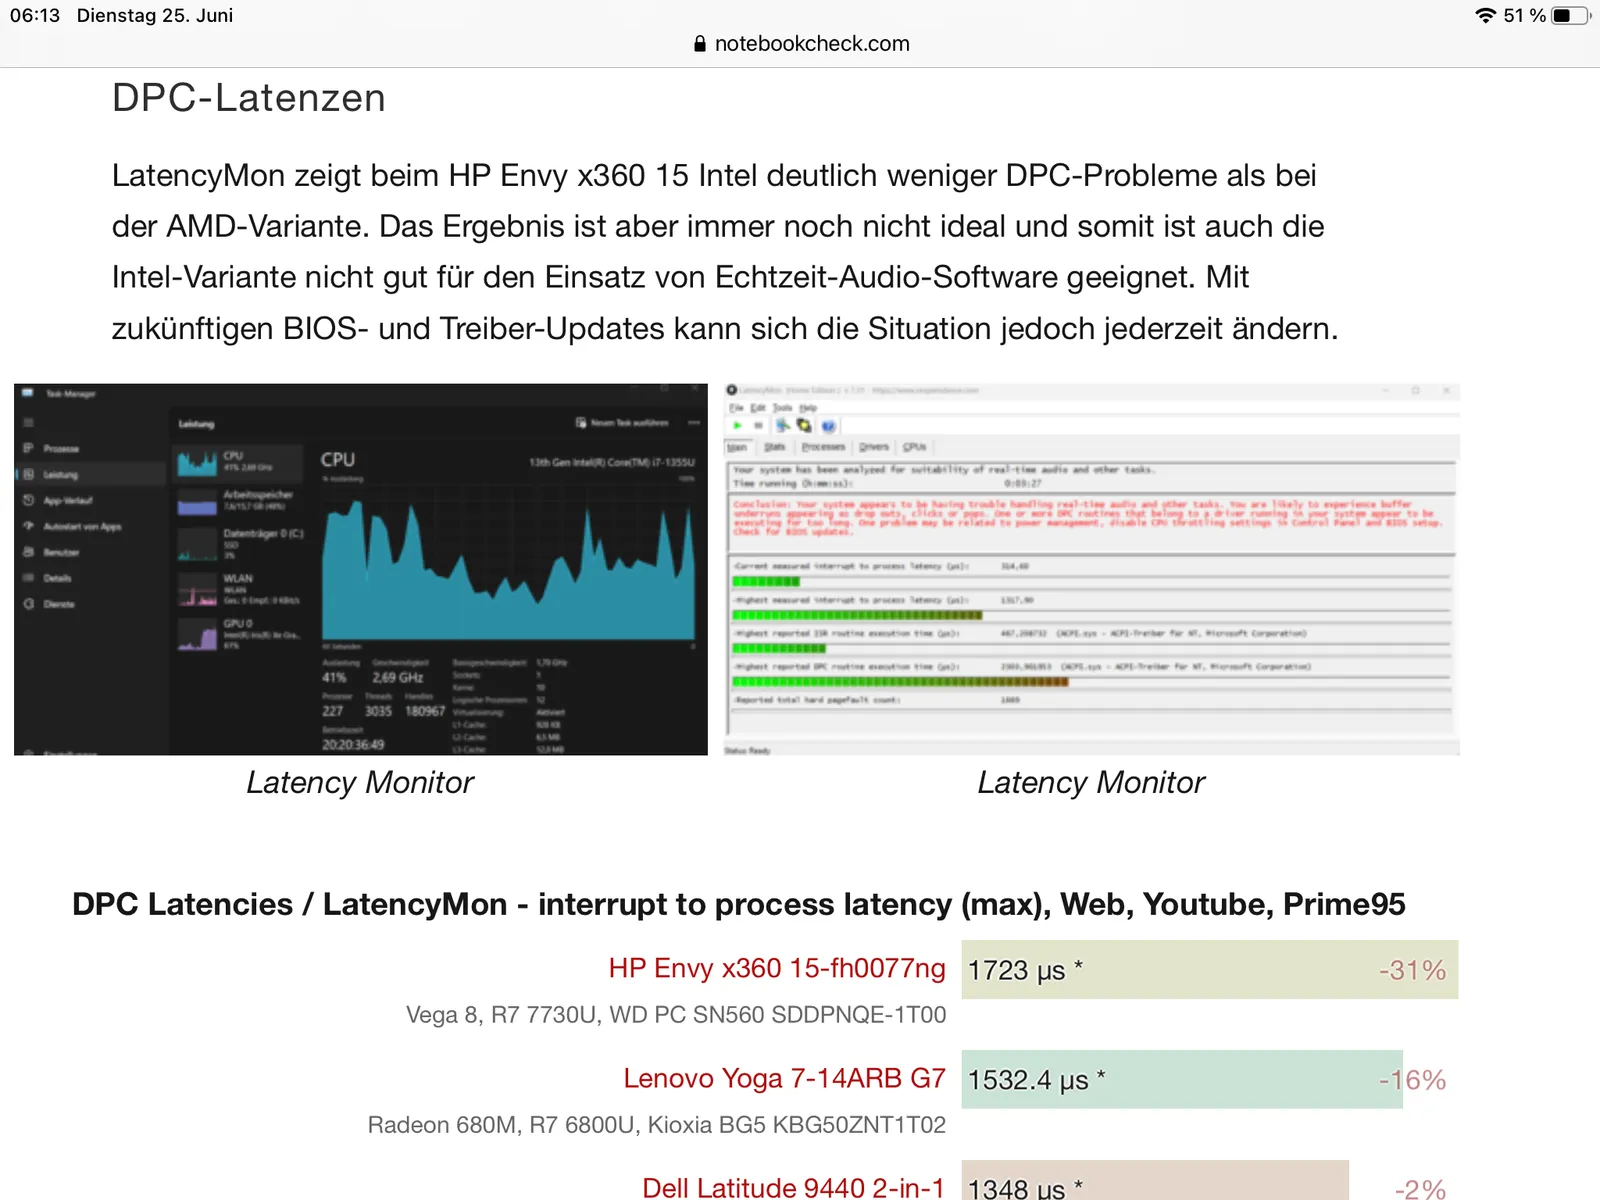Click the Latency Monitor caption under Task Manager image
Image resolution: width=1600 pixels, height=1200 pixels.
(360, 782)
